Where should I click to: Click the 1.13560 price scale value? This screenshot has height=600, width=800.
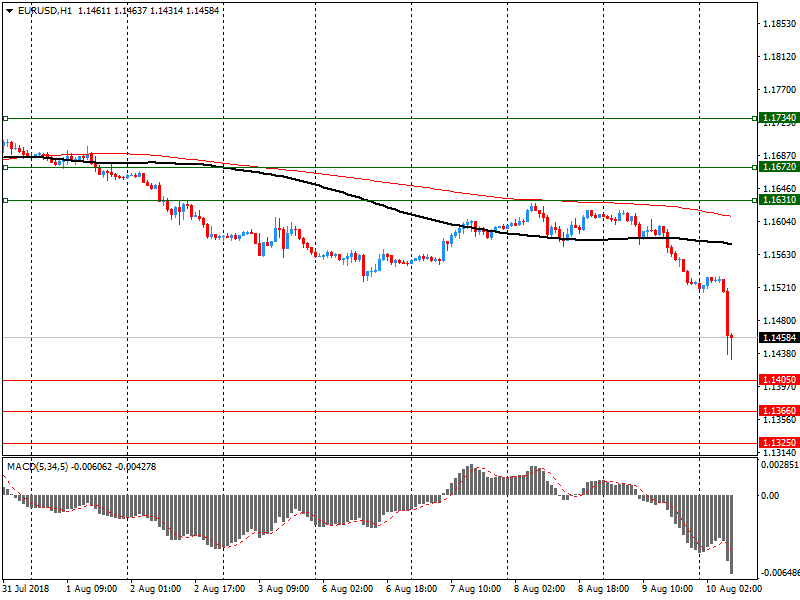[x=780, y=420]
